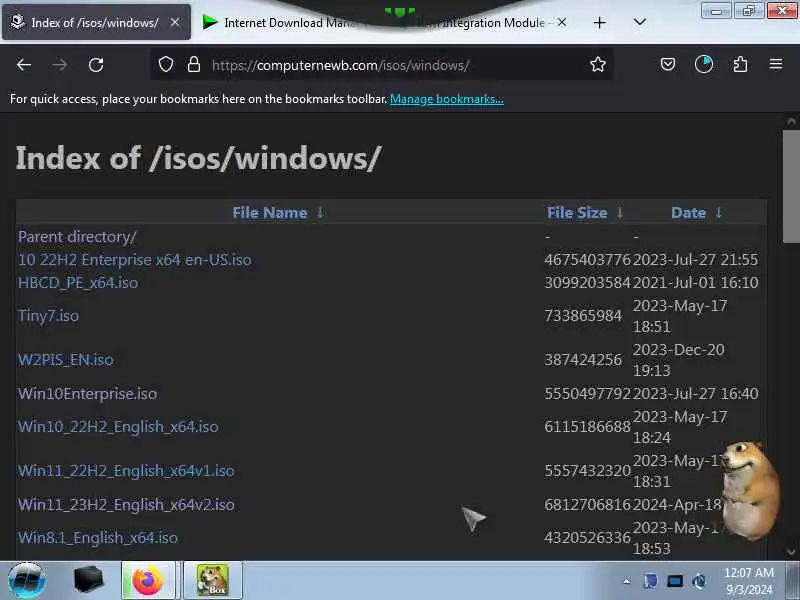Open the volume tray icon
800x600 pixels.
[x=699, y=581]
